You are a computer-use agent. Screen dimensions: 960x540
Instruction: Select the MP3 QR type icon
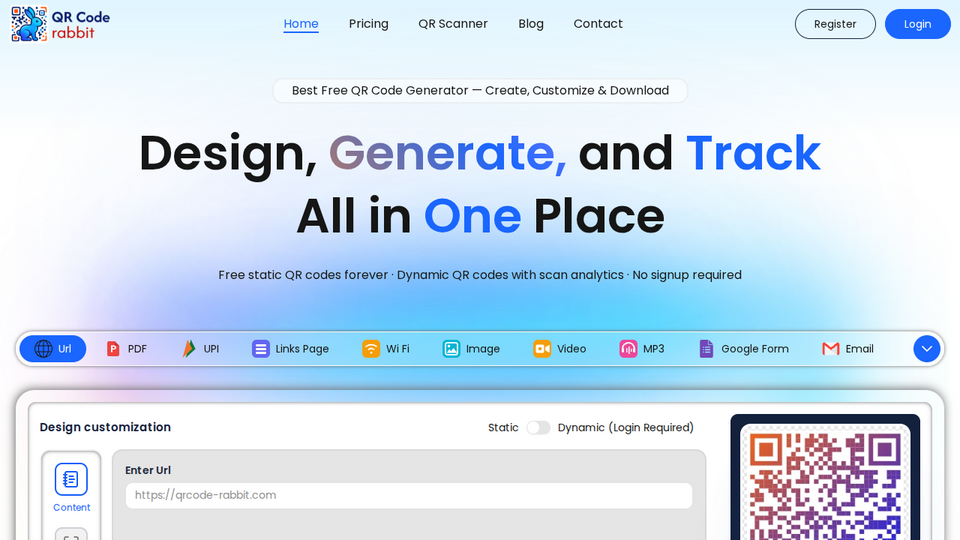tap(628, 349)
